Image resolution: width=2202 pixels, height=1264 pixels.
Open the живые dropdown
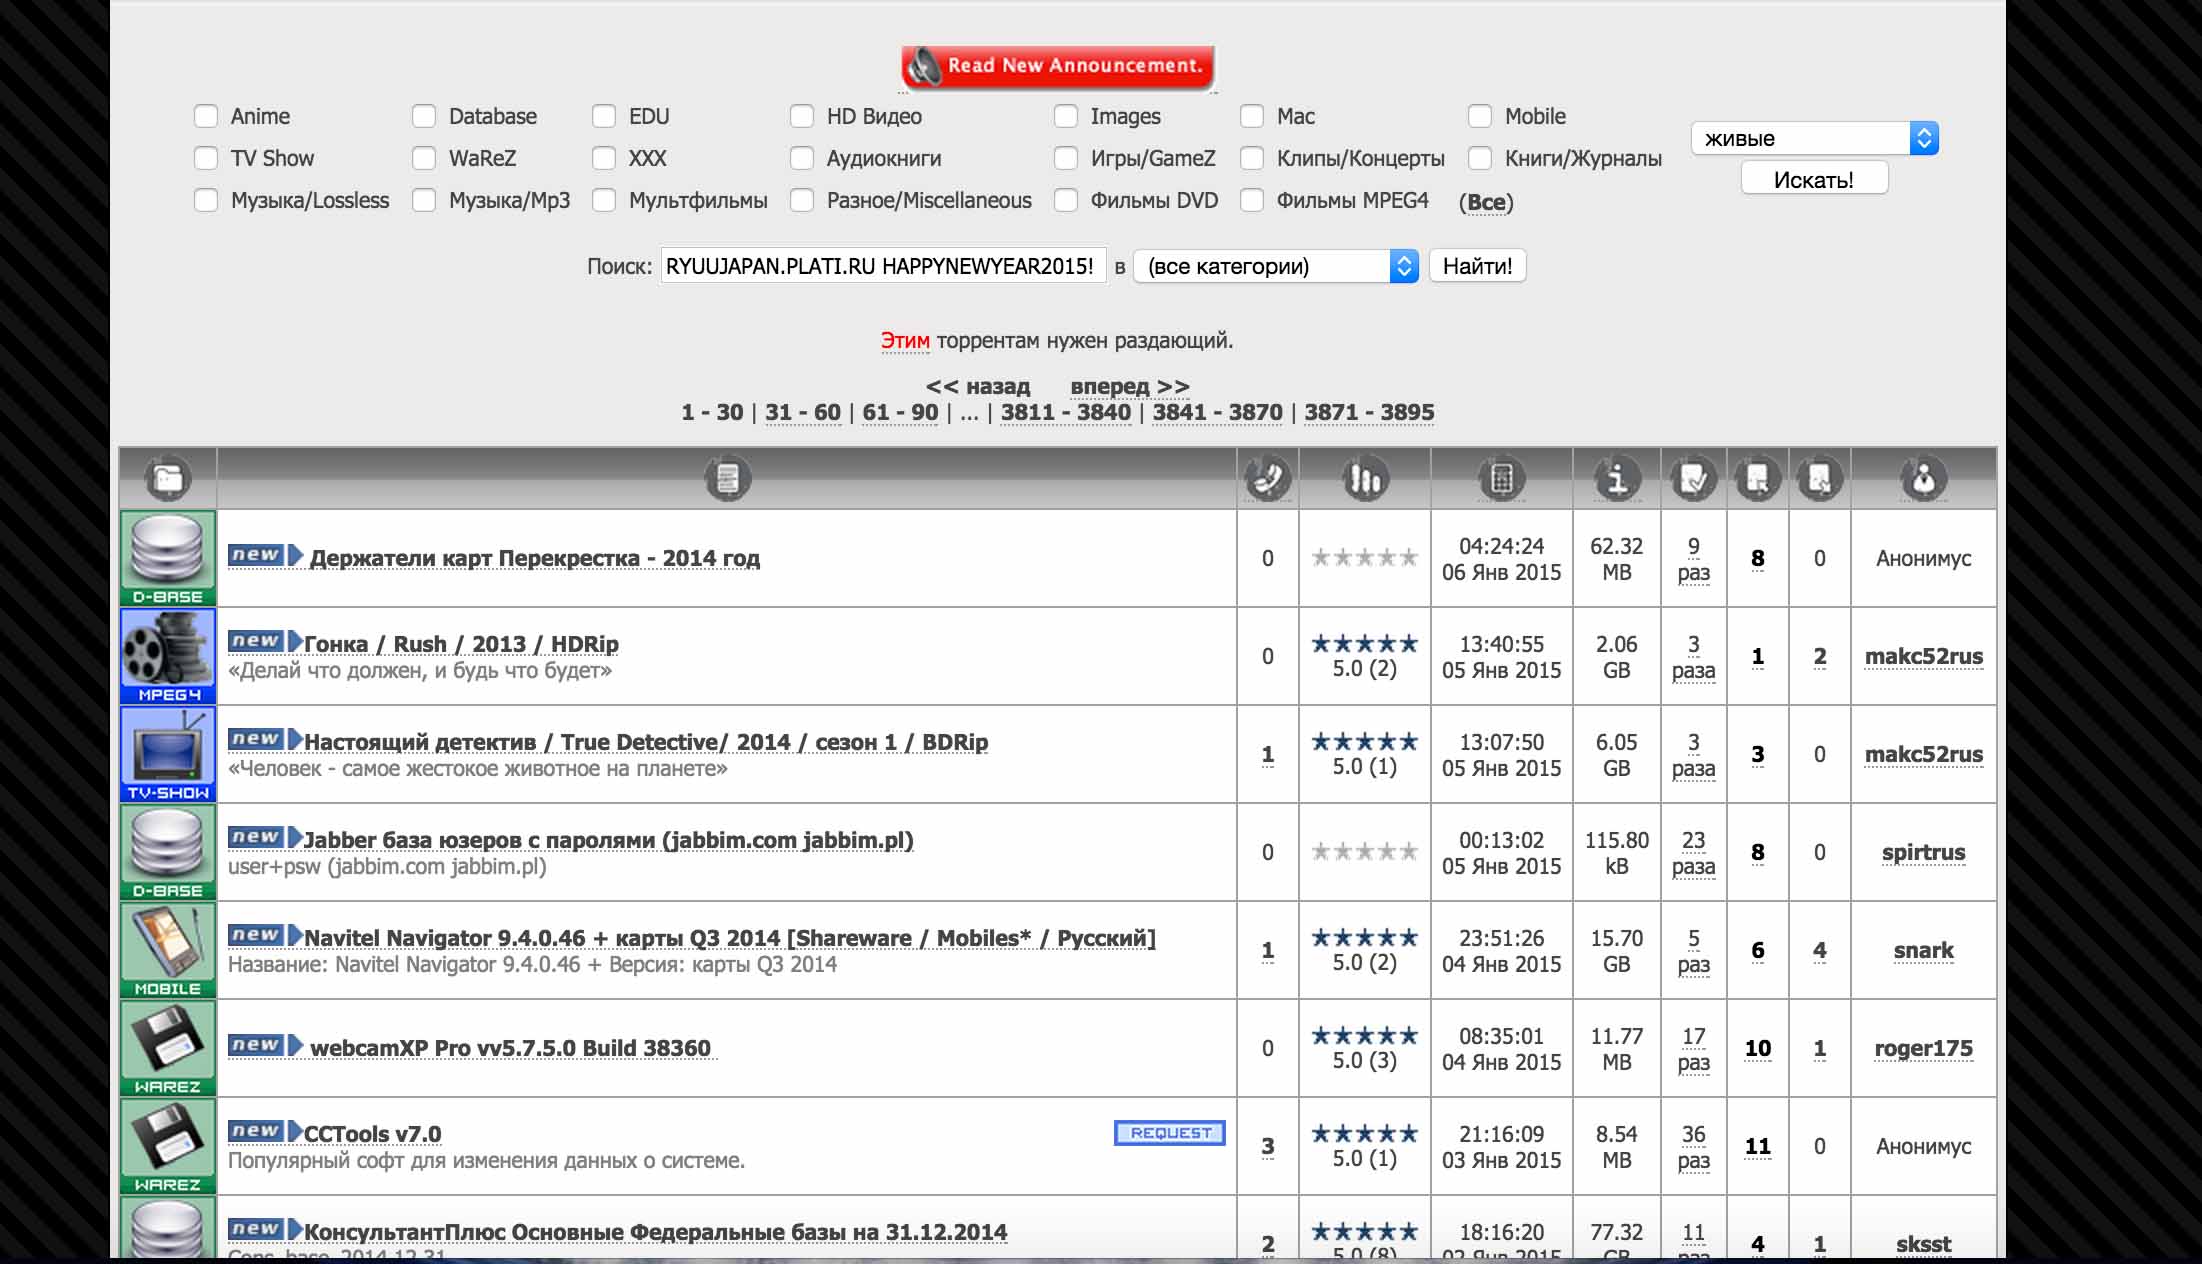point(1813,137)
